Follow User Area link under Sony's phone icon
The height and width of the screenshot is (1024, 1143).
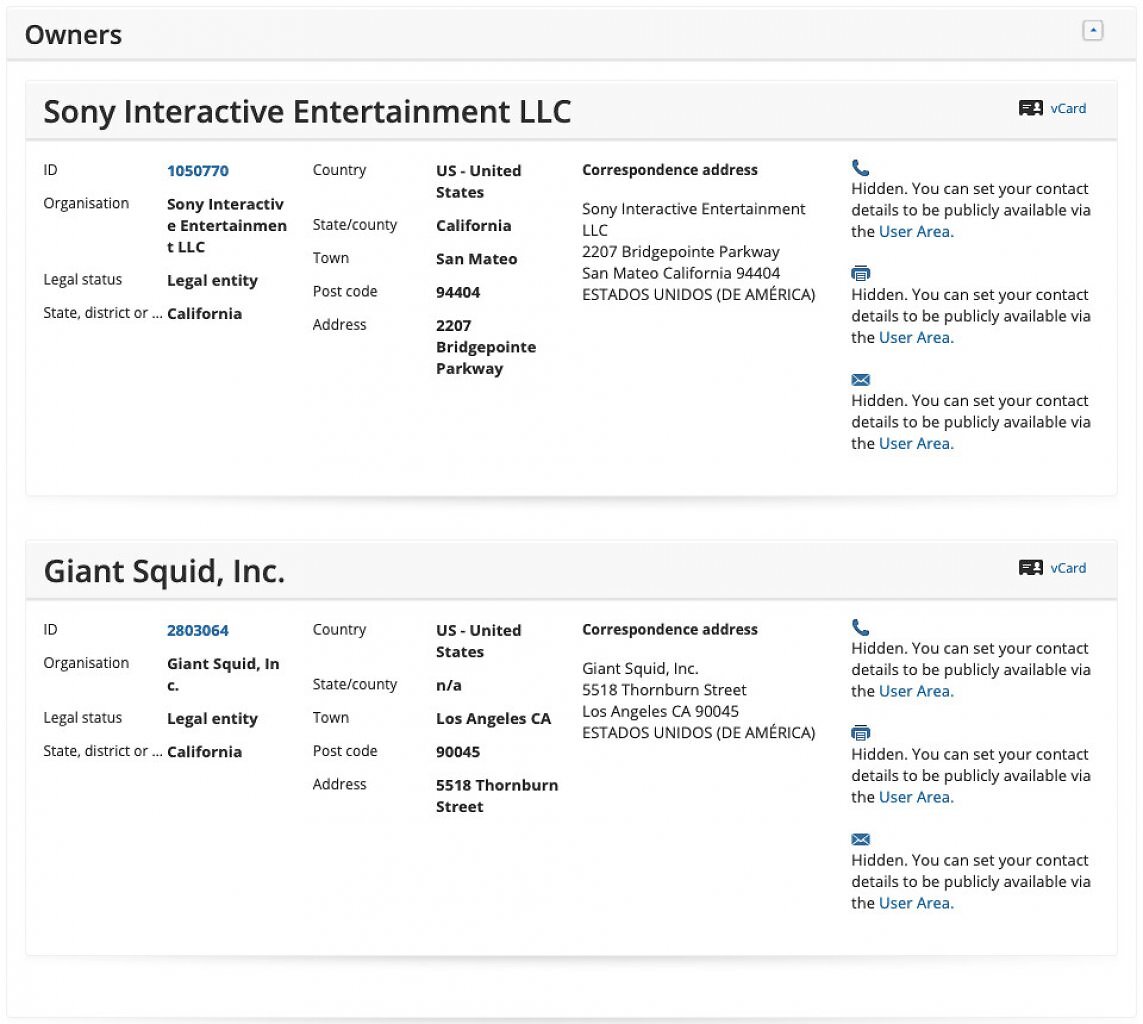point(916,232)
